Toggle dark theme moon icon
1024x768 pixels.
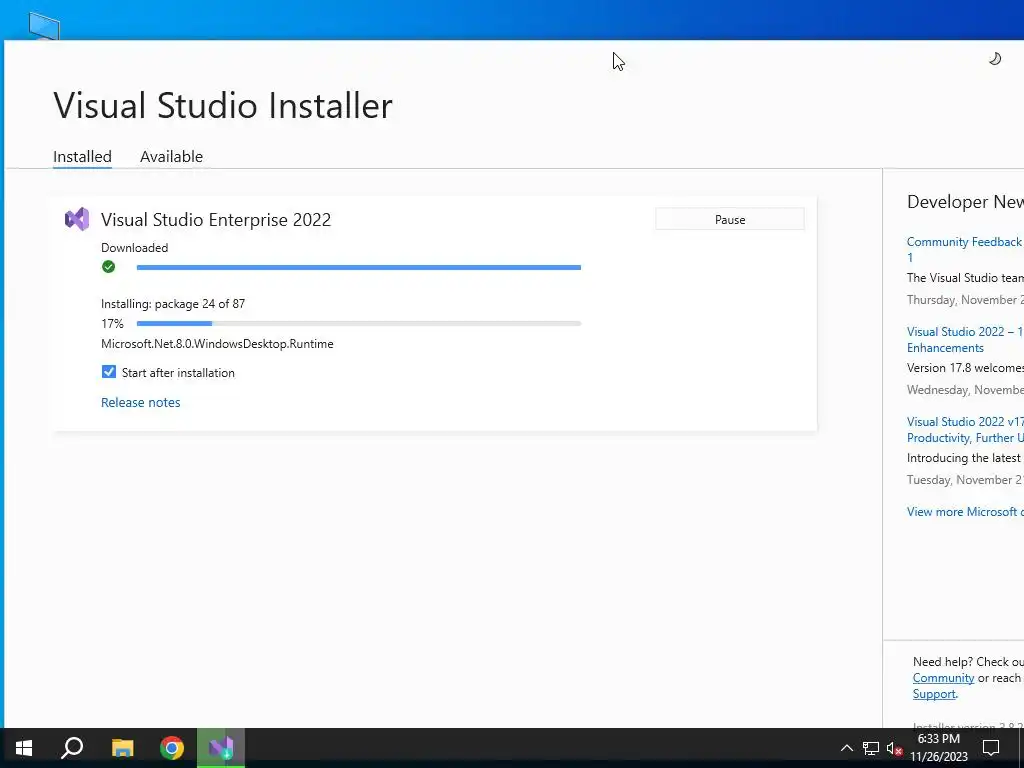[995, 59]
